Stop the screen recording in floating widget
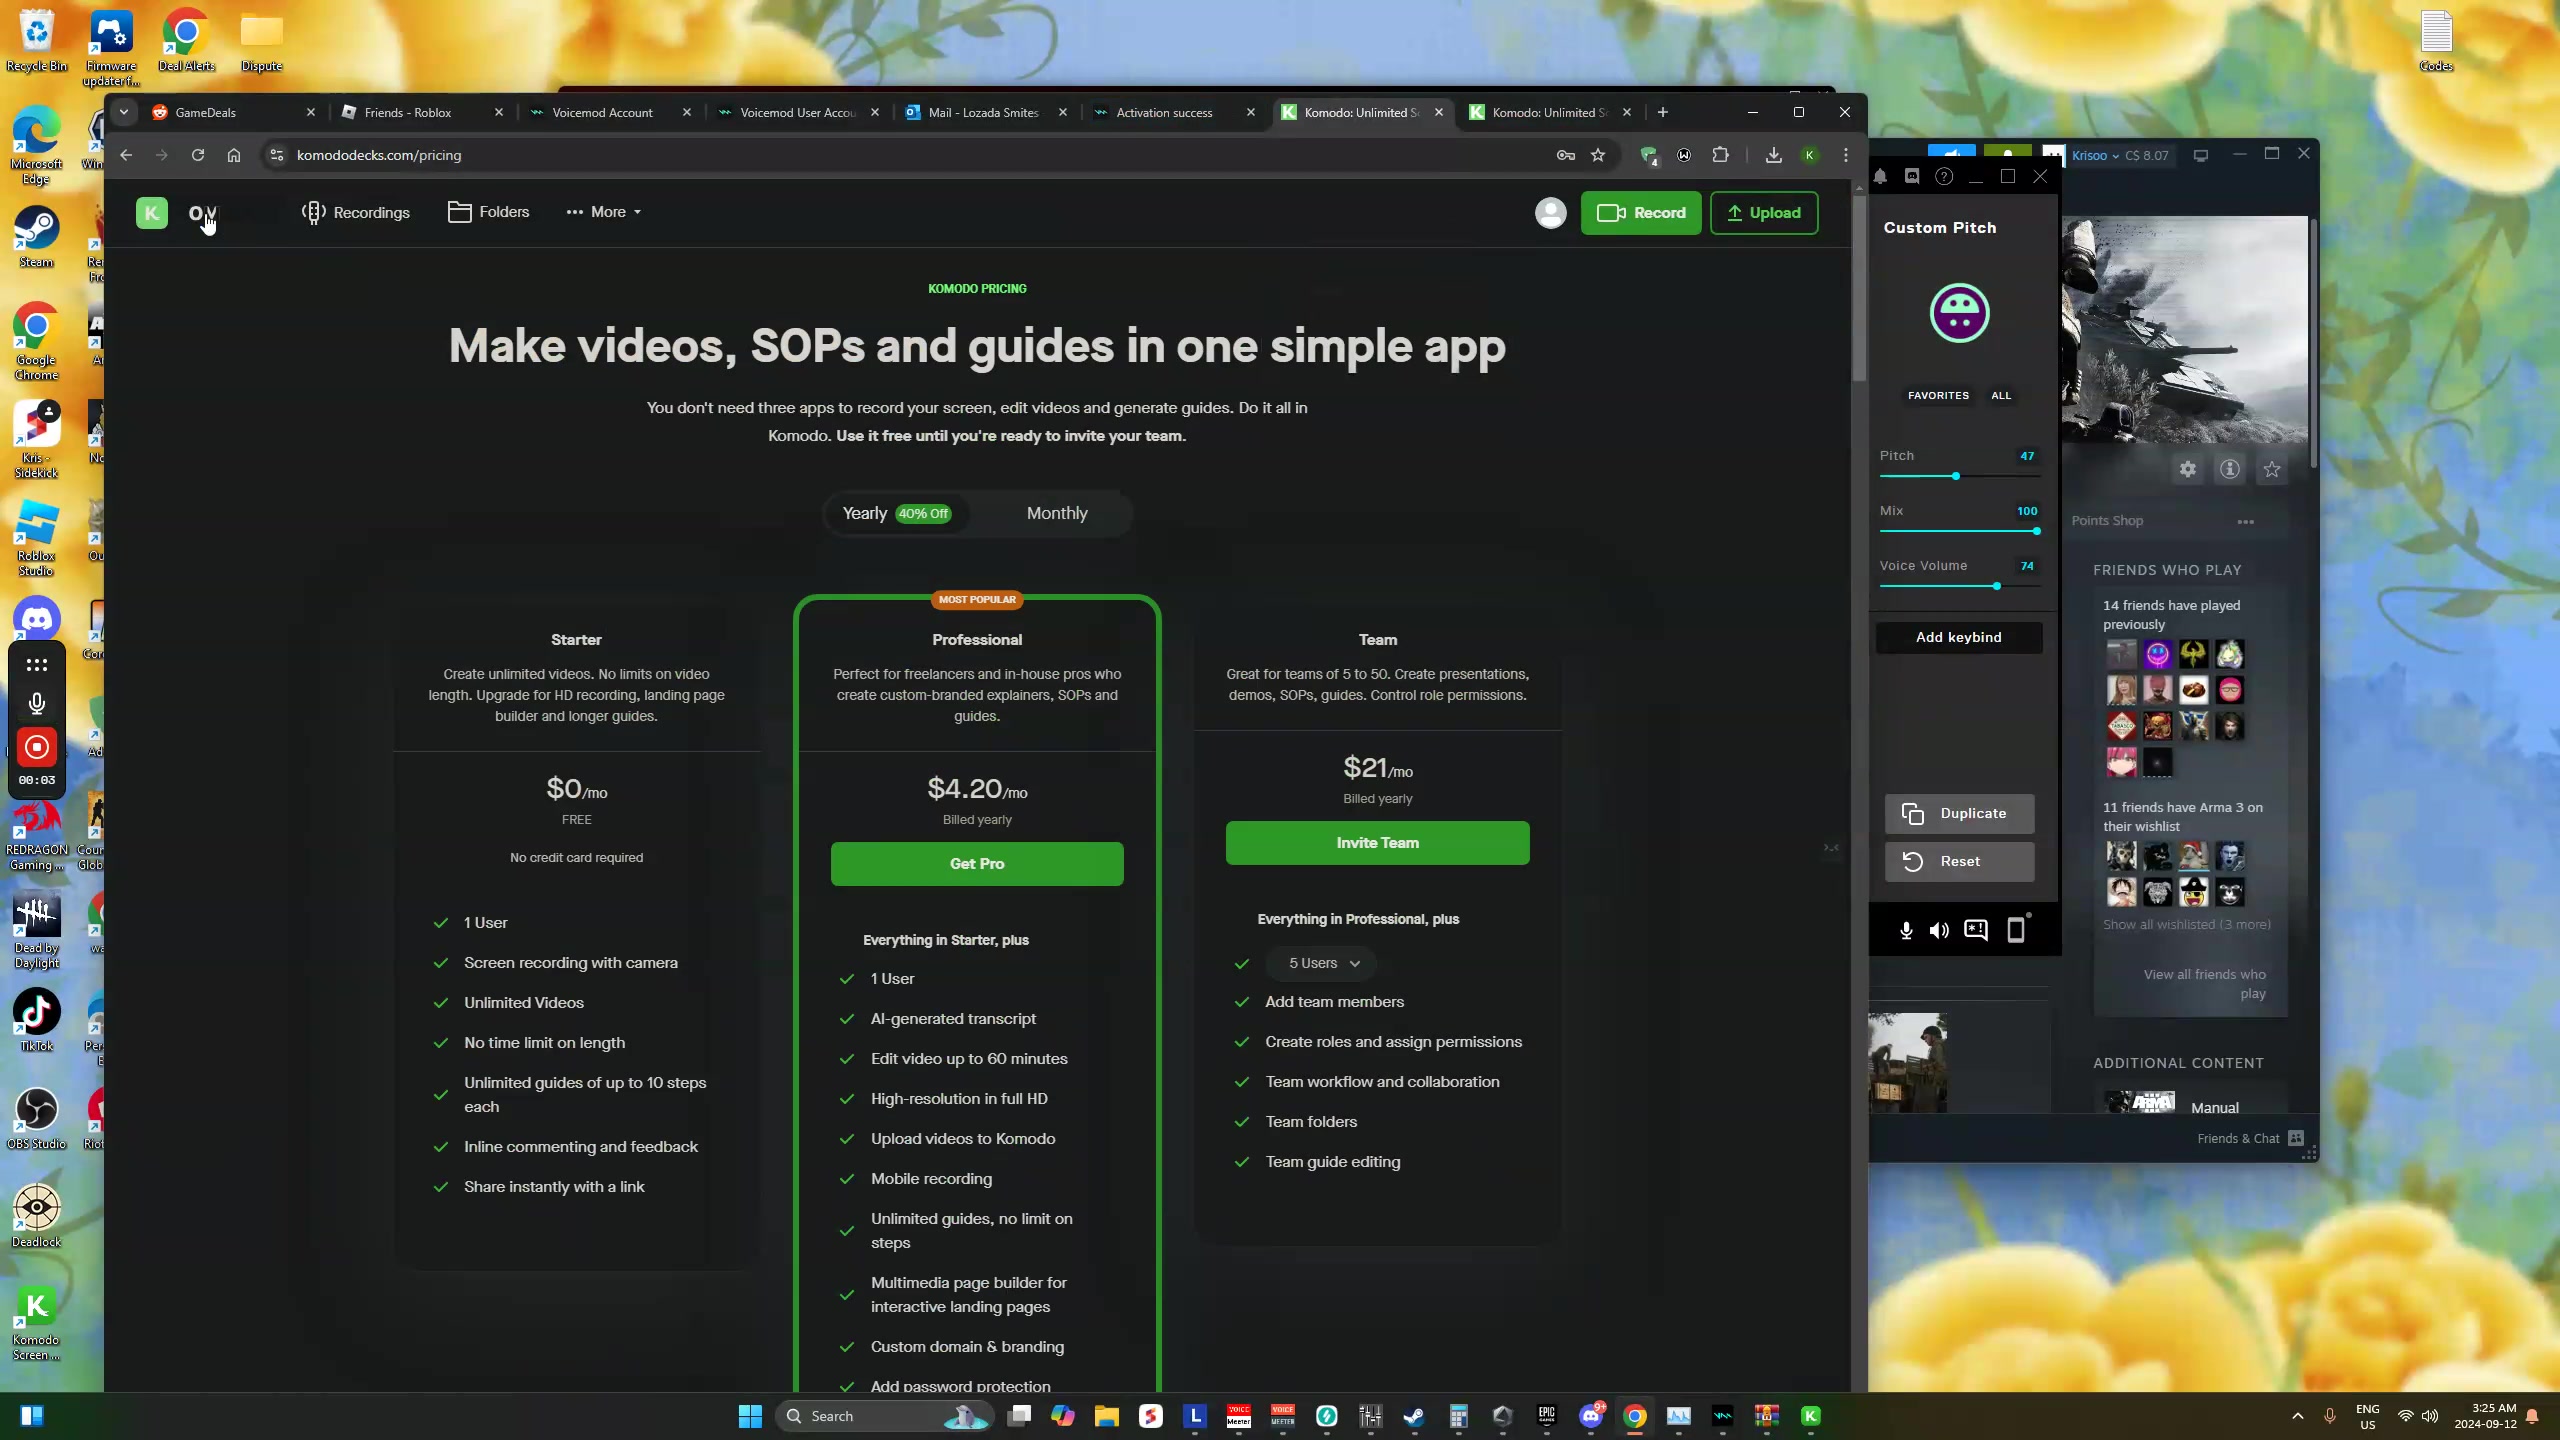Screen dimensions: 2560x1440 pyautogui.click(x=37, y=747)
